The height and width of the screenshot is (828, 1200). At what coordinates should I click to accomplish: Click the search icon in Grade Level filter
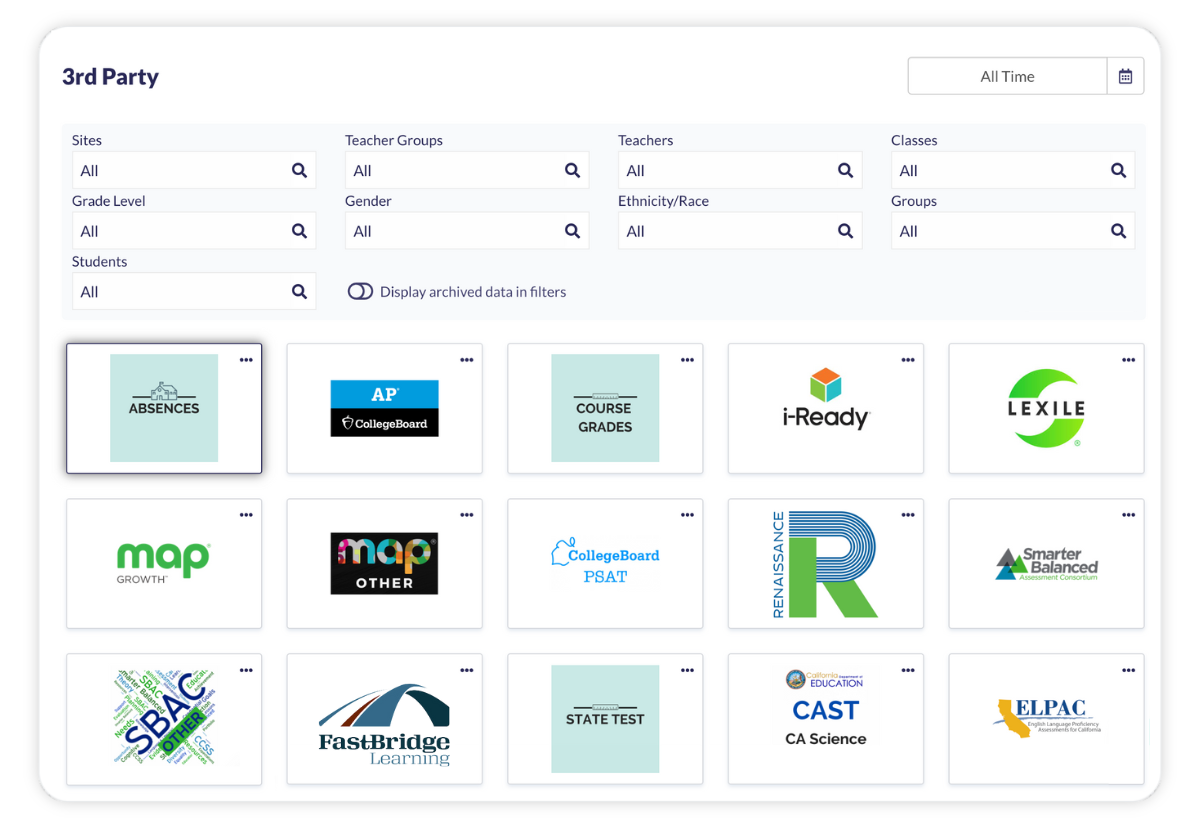(299, 231)
